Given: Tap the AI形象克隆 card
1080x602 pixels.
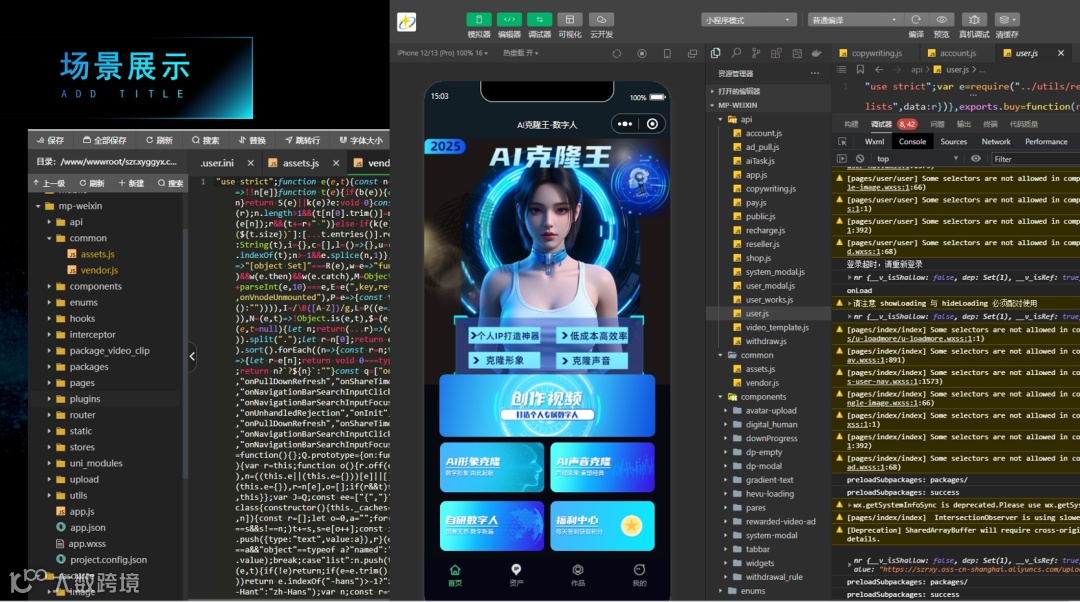Looking at the screenshot, I should (492, 467).
